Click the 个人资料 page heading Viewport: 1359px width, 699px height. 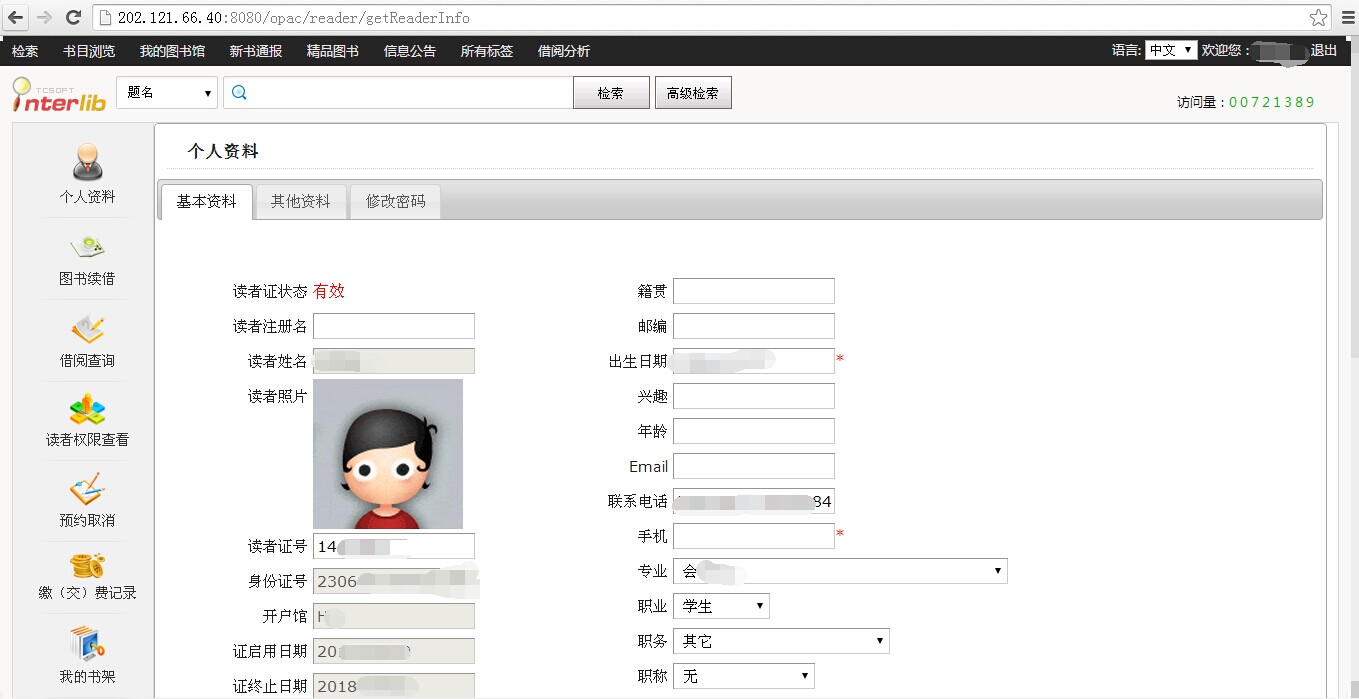(223, 152)
